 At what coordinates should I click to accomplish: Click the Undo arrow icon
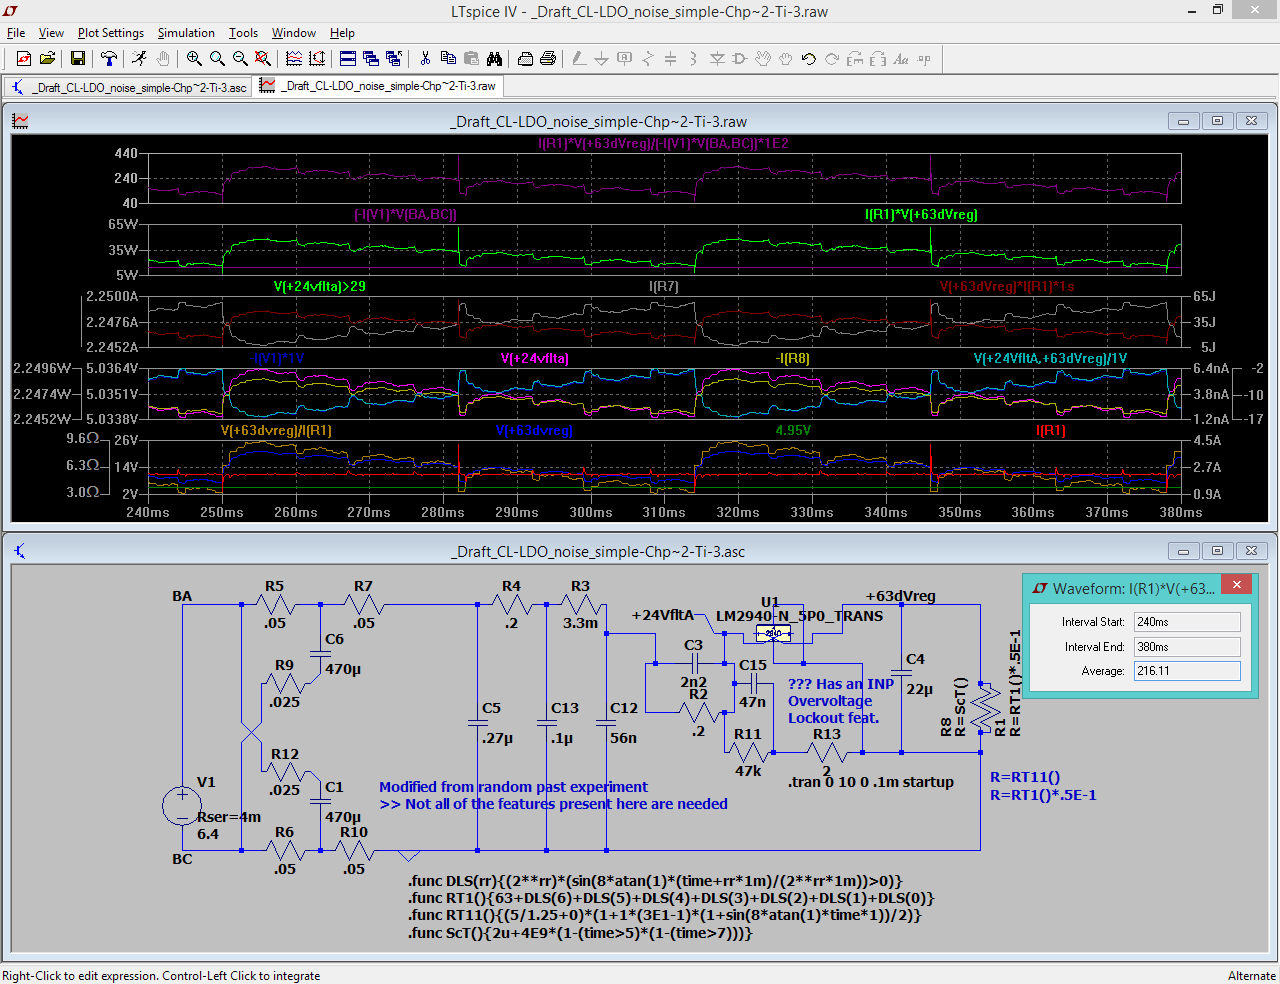click(x=809, y=59)
